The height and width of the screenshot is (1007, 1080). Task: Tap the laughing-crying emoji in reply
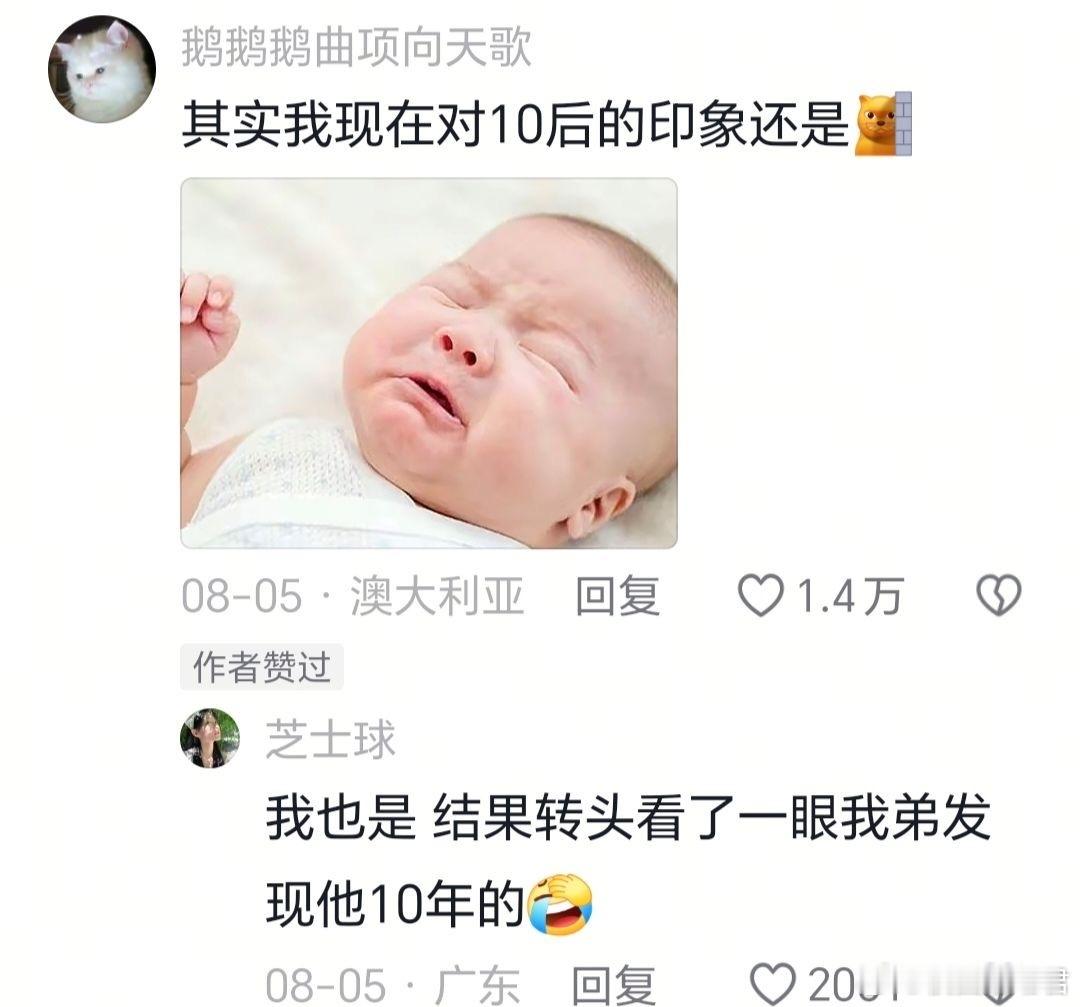[559, 904]
